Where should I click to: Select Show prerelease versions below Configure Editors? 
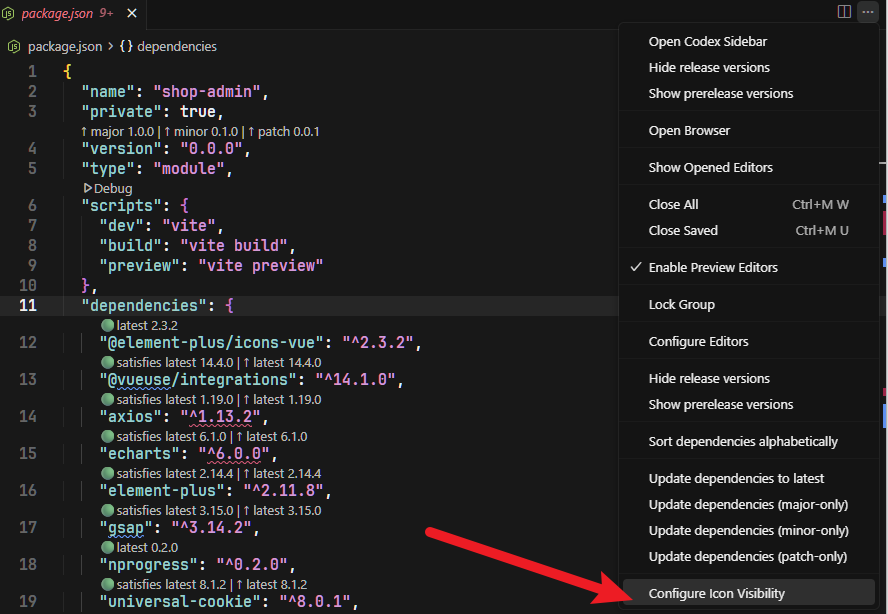tap(748, 404)
